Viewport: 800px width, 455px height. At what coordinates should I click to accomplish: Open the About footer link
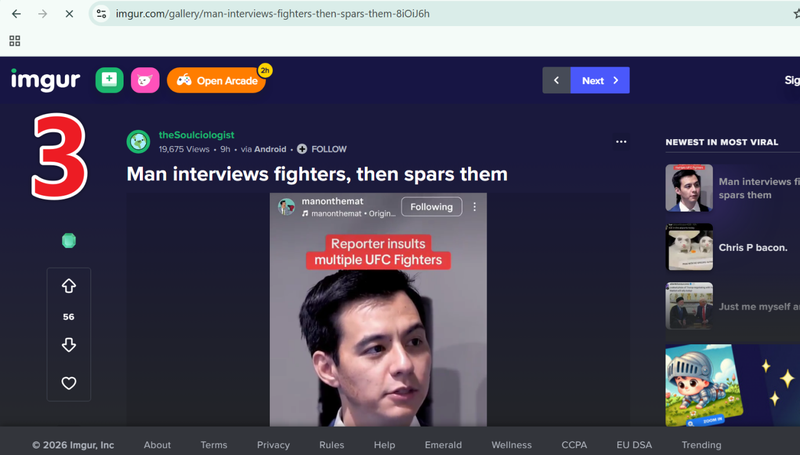(x=157, y=445)
